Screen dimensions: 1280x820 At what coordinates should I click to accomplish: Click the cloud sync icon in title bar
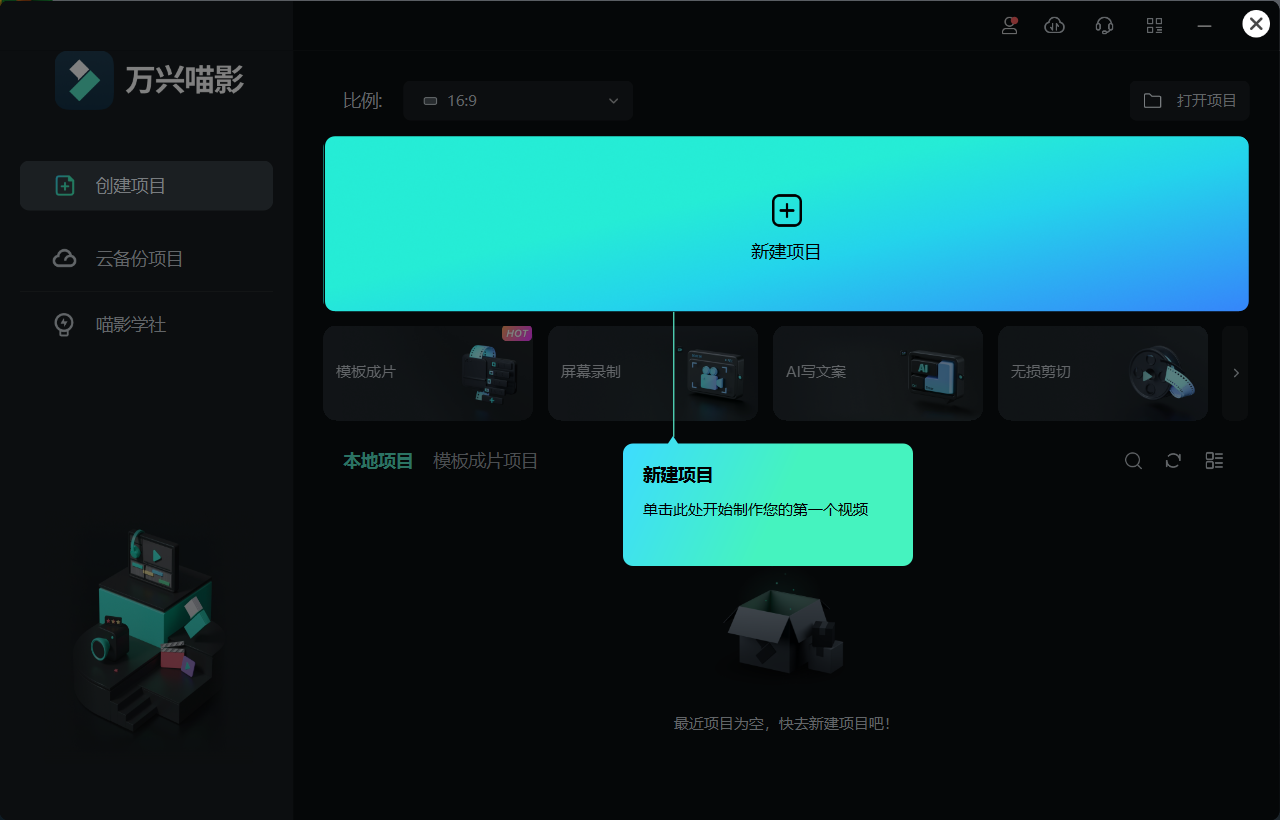(1054, 25)
